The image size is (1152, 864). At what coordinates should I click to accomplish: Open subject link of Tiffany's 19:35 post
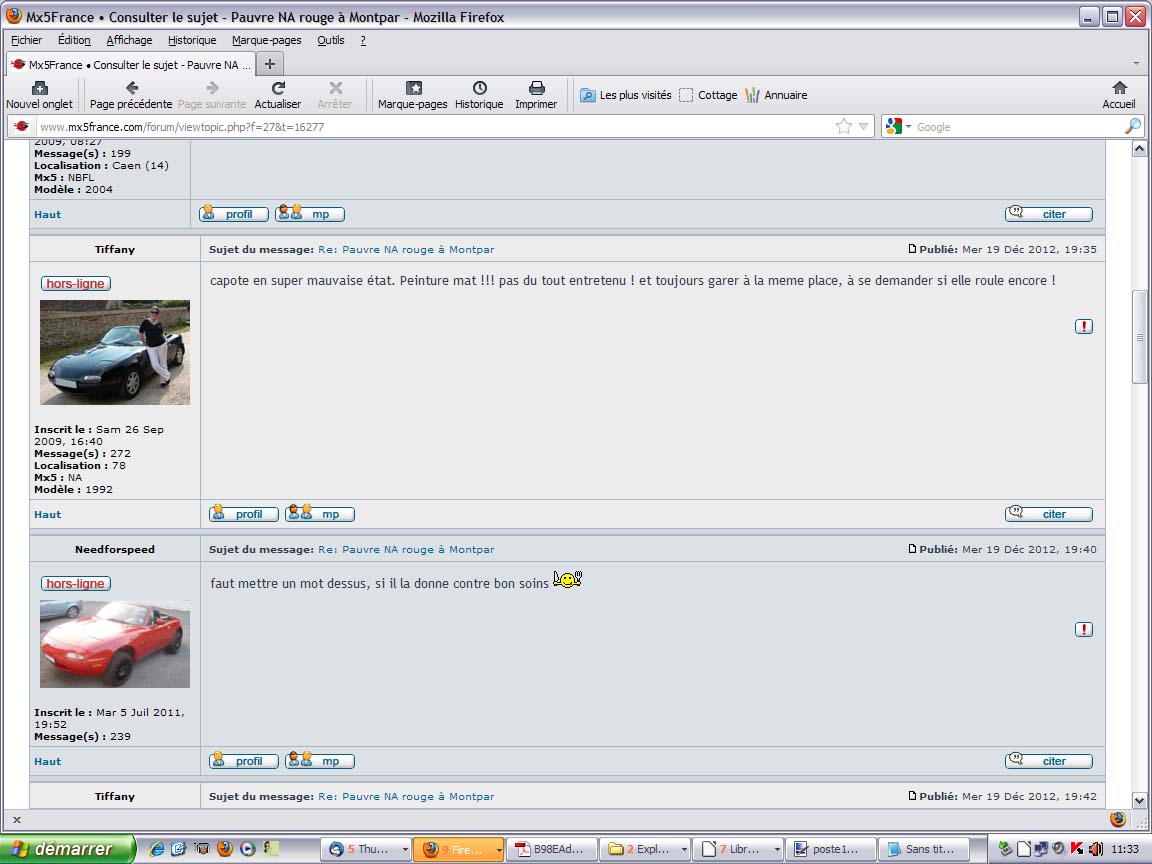406,250
